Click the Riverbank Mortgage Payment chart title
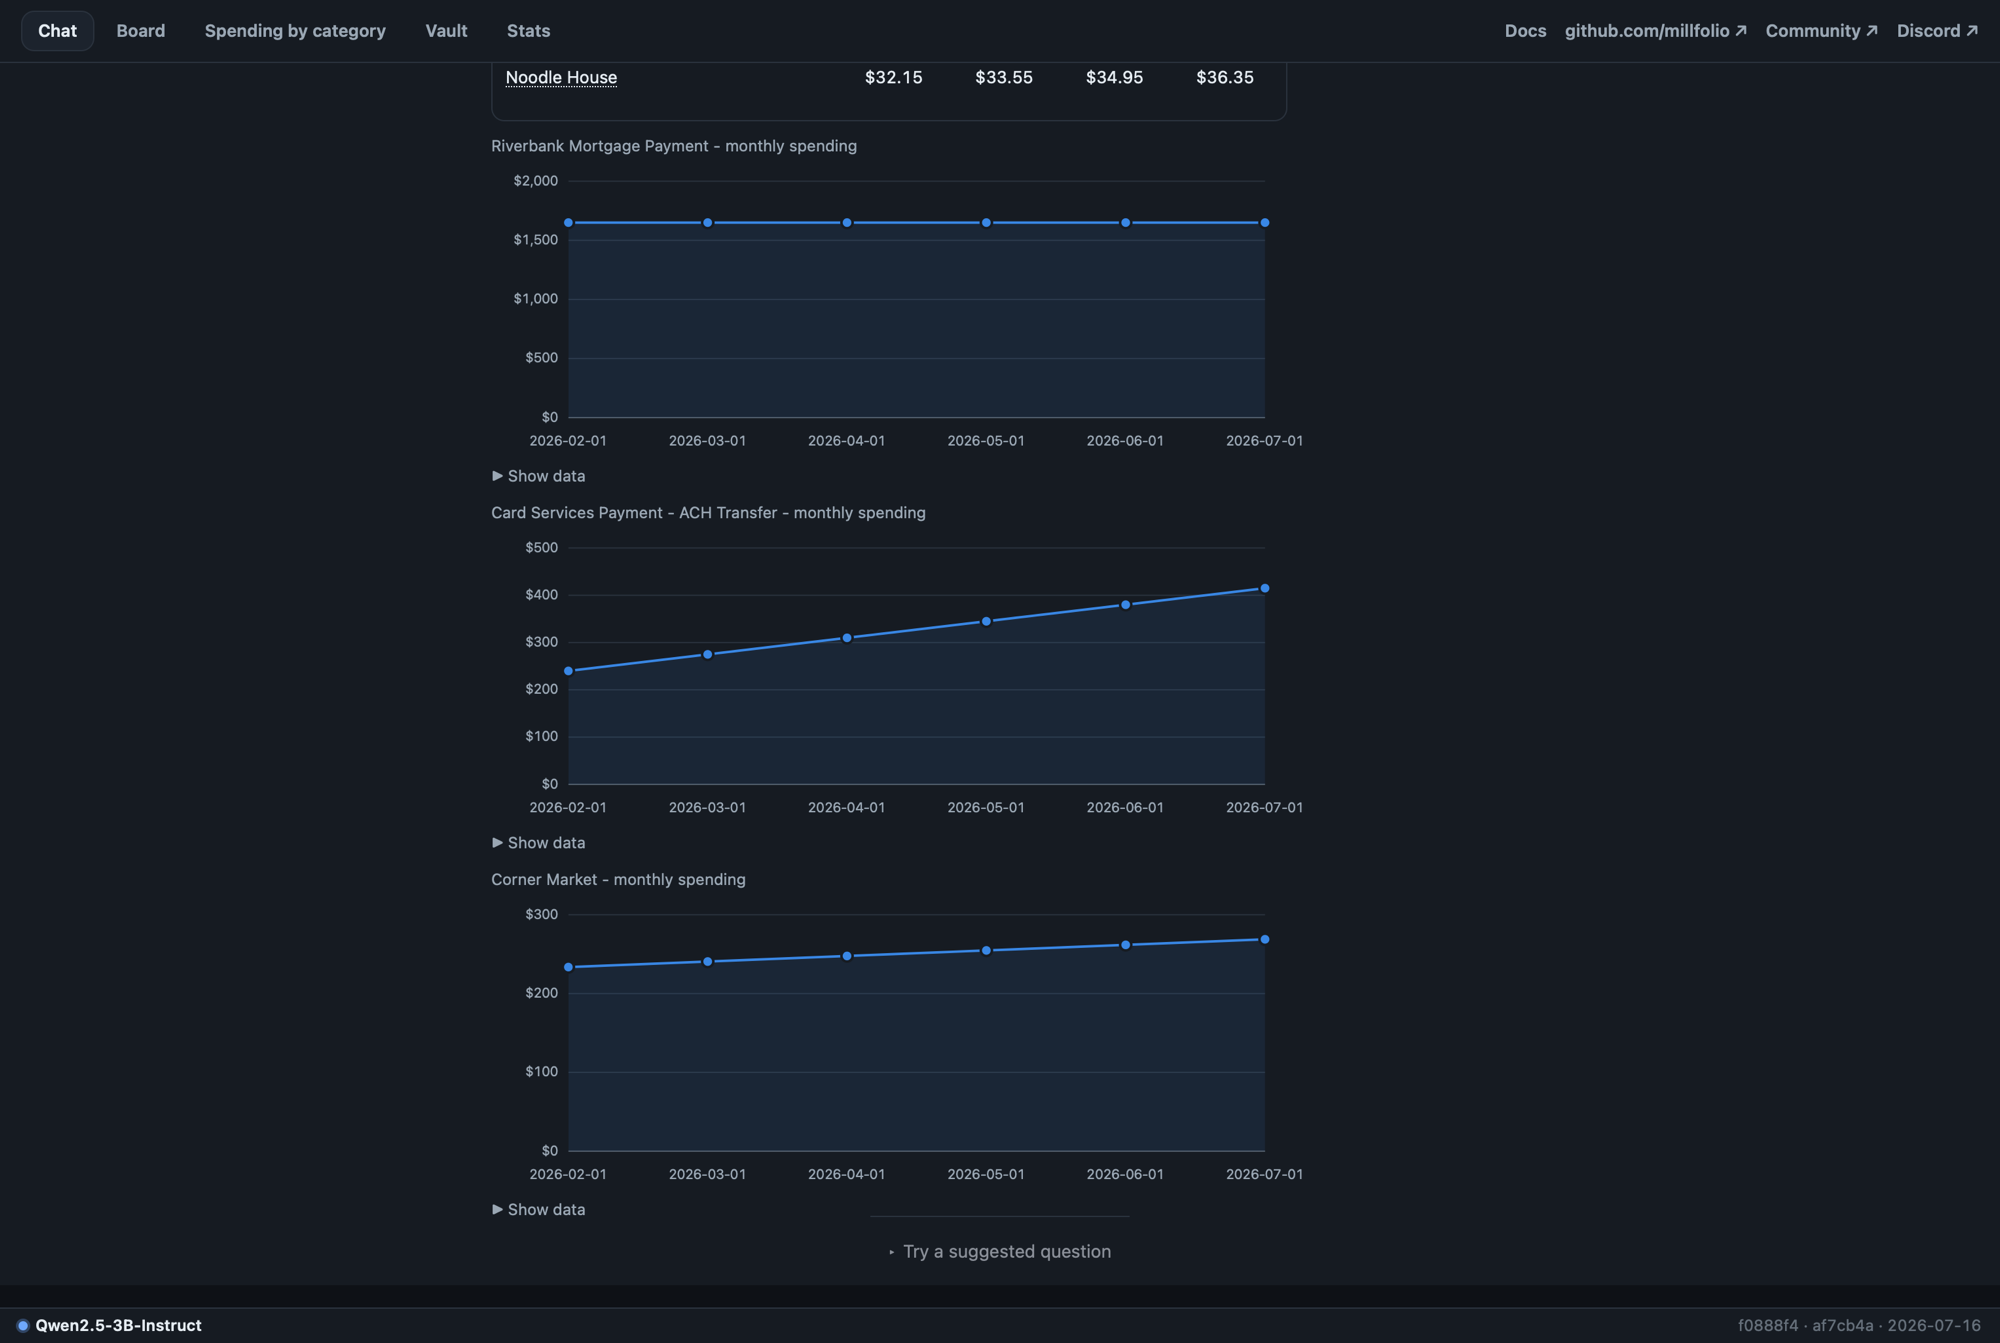This screenshot has height=1343, width=2000. tap(674, 146)
